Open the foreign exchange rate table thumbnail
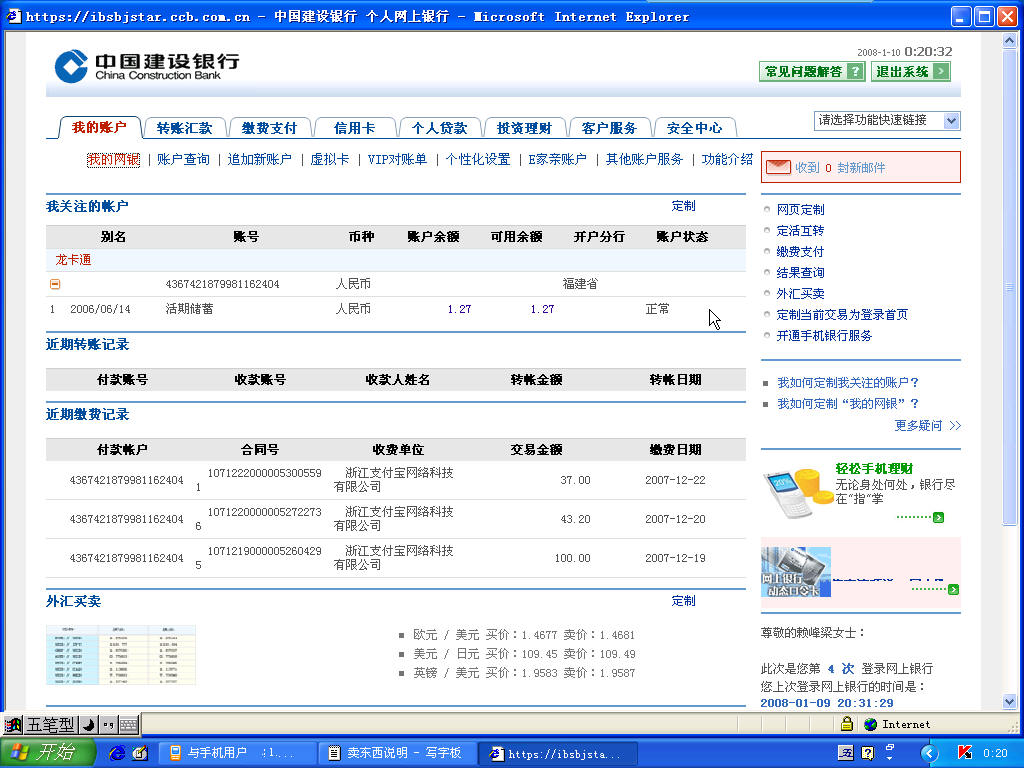 point(121,655)
